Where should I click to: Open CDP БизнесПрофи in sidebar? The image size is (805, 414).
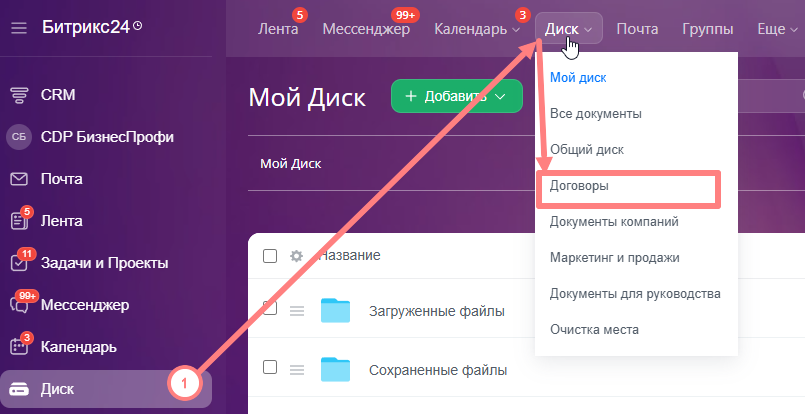pos(107,137)
